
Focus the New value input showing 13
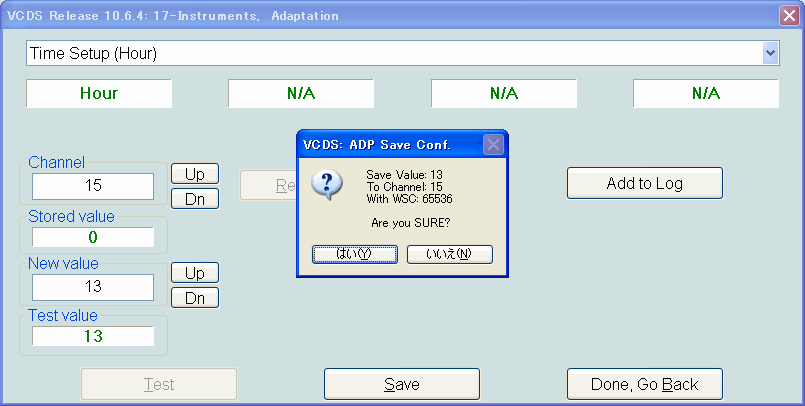(93, 287)
